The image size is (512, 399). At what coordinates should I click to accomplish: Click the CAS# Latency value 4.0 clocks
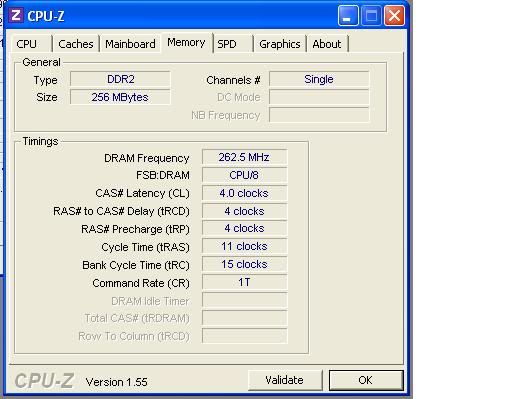(x=244, y=193)
